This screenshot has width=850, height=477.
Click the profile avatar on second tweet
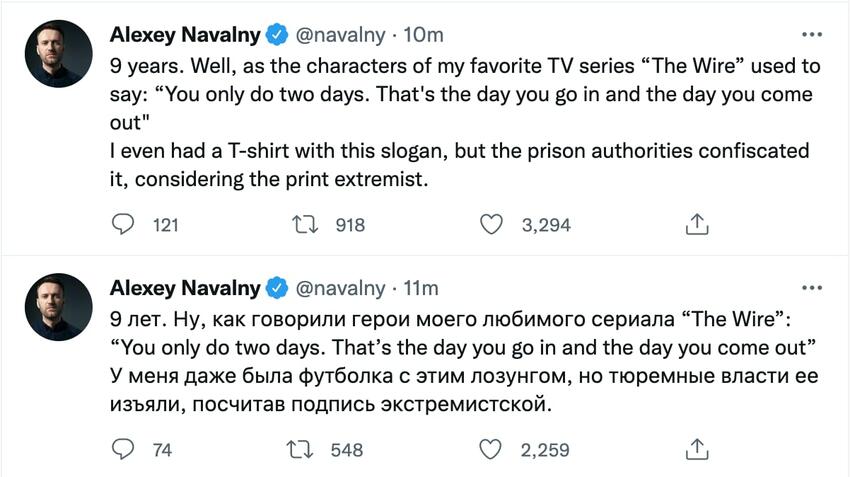[58, 307]
